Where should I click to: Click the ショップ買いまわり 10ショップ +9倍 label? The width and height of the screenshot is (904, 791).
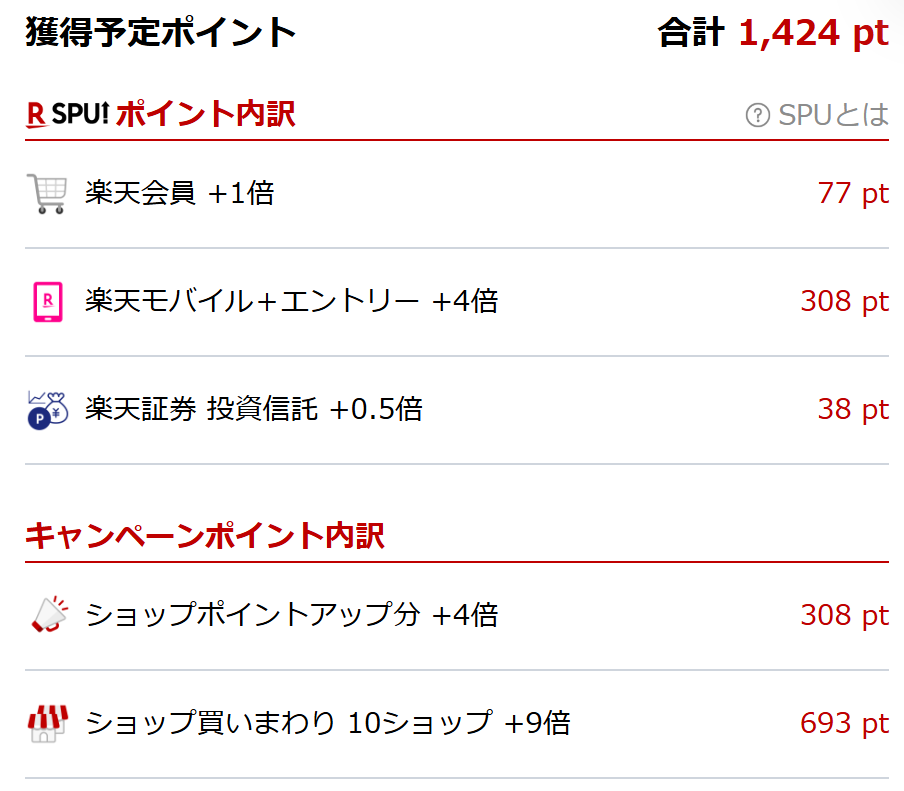click(x=327, y=723)
